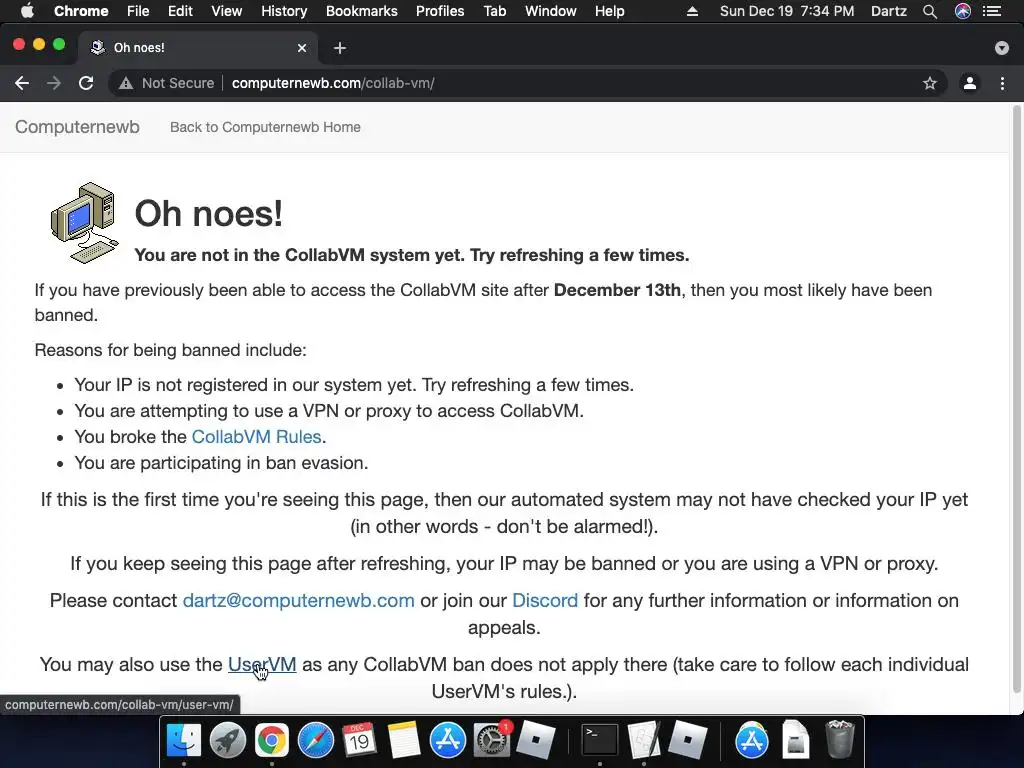
Task: Click the retro computer image
Action: (85, 223)
